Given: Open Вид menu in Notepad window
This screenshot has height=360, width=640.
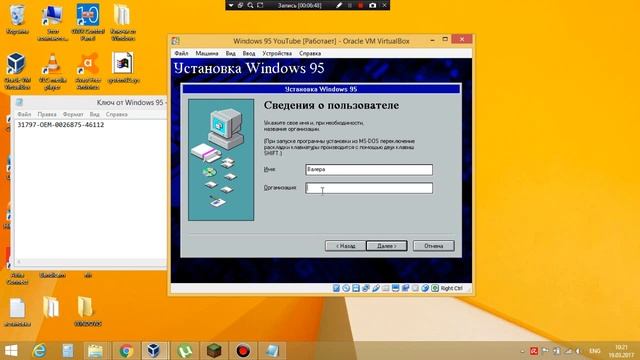Looking at the screenshot, I should [x=95, y=115].
